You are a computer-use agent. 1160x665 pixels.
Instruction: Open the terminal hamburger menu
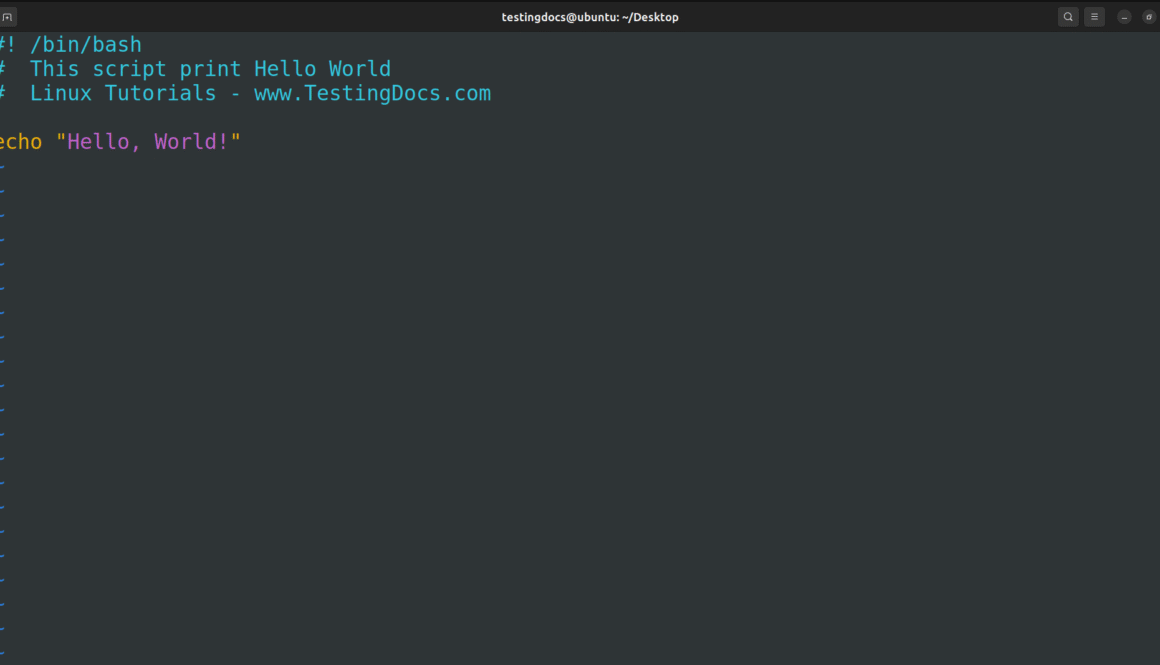tap(1094, 17)
